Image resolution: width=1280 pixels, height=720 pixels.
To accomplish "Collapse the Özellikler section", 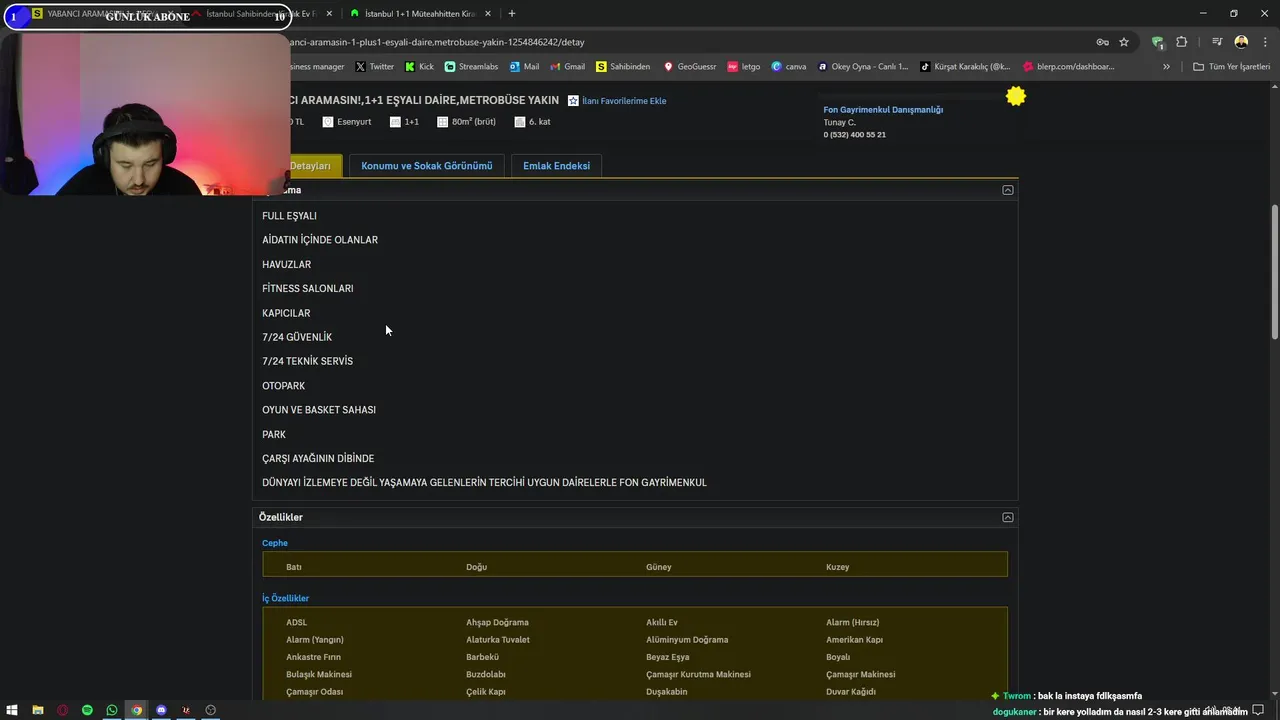I will tap(1008, 517).
